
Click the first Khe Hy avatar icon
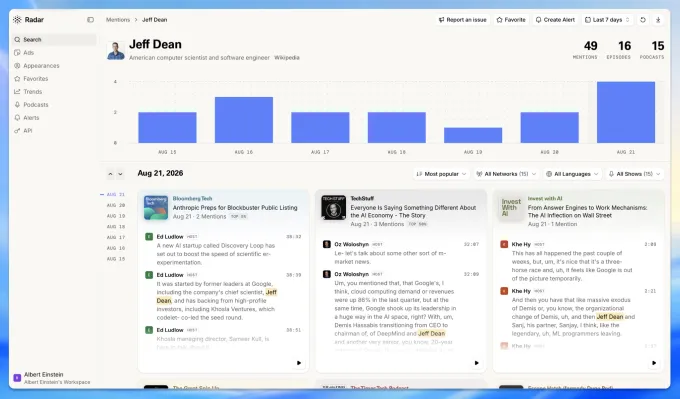click(504, 245)
